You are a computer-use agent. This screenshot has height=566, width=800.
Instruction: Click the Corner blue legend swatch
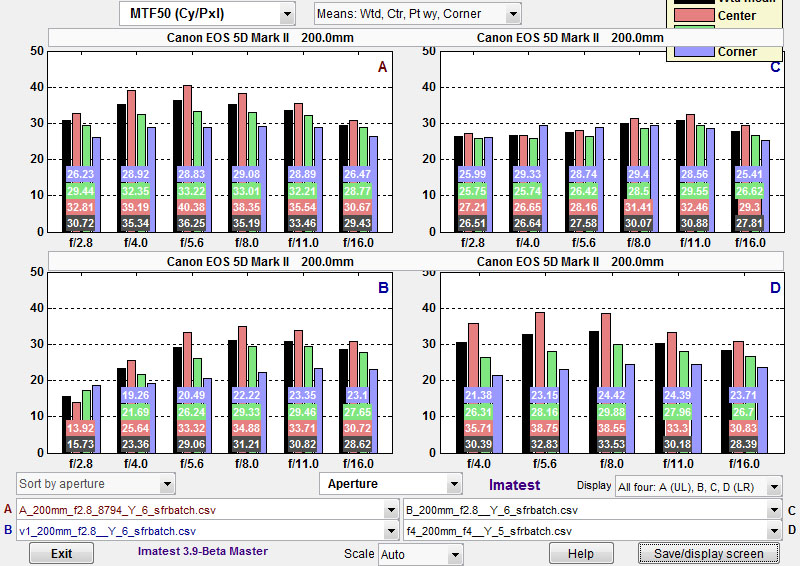694,52
